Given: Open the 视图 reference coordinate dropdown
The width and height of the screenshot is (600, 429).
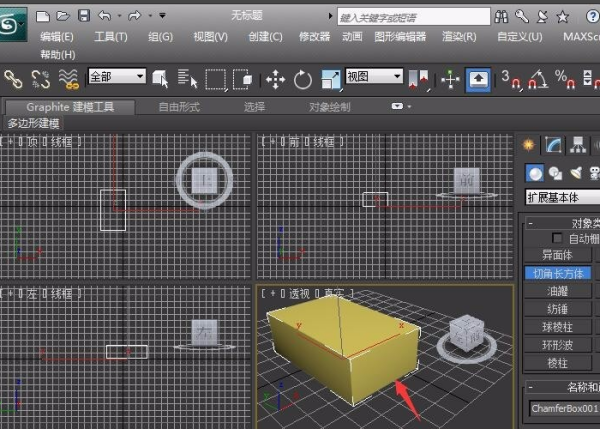Looking at the screenshot, I should pos(374,76).
